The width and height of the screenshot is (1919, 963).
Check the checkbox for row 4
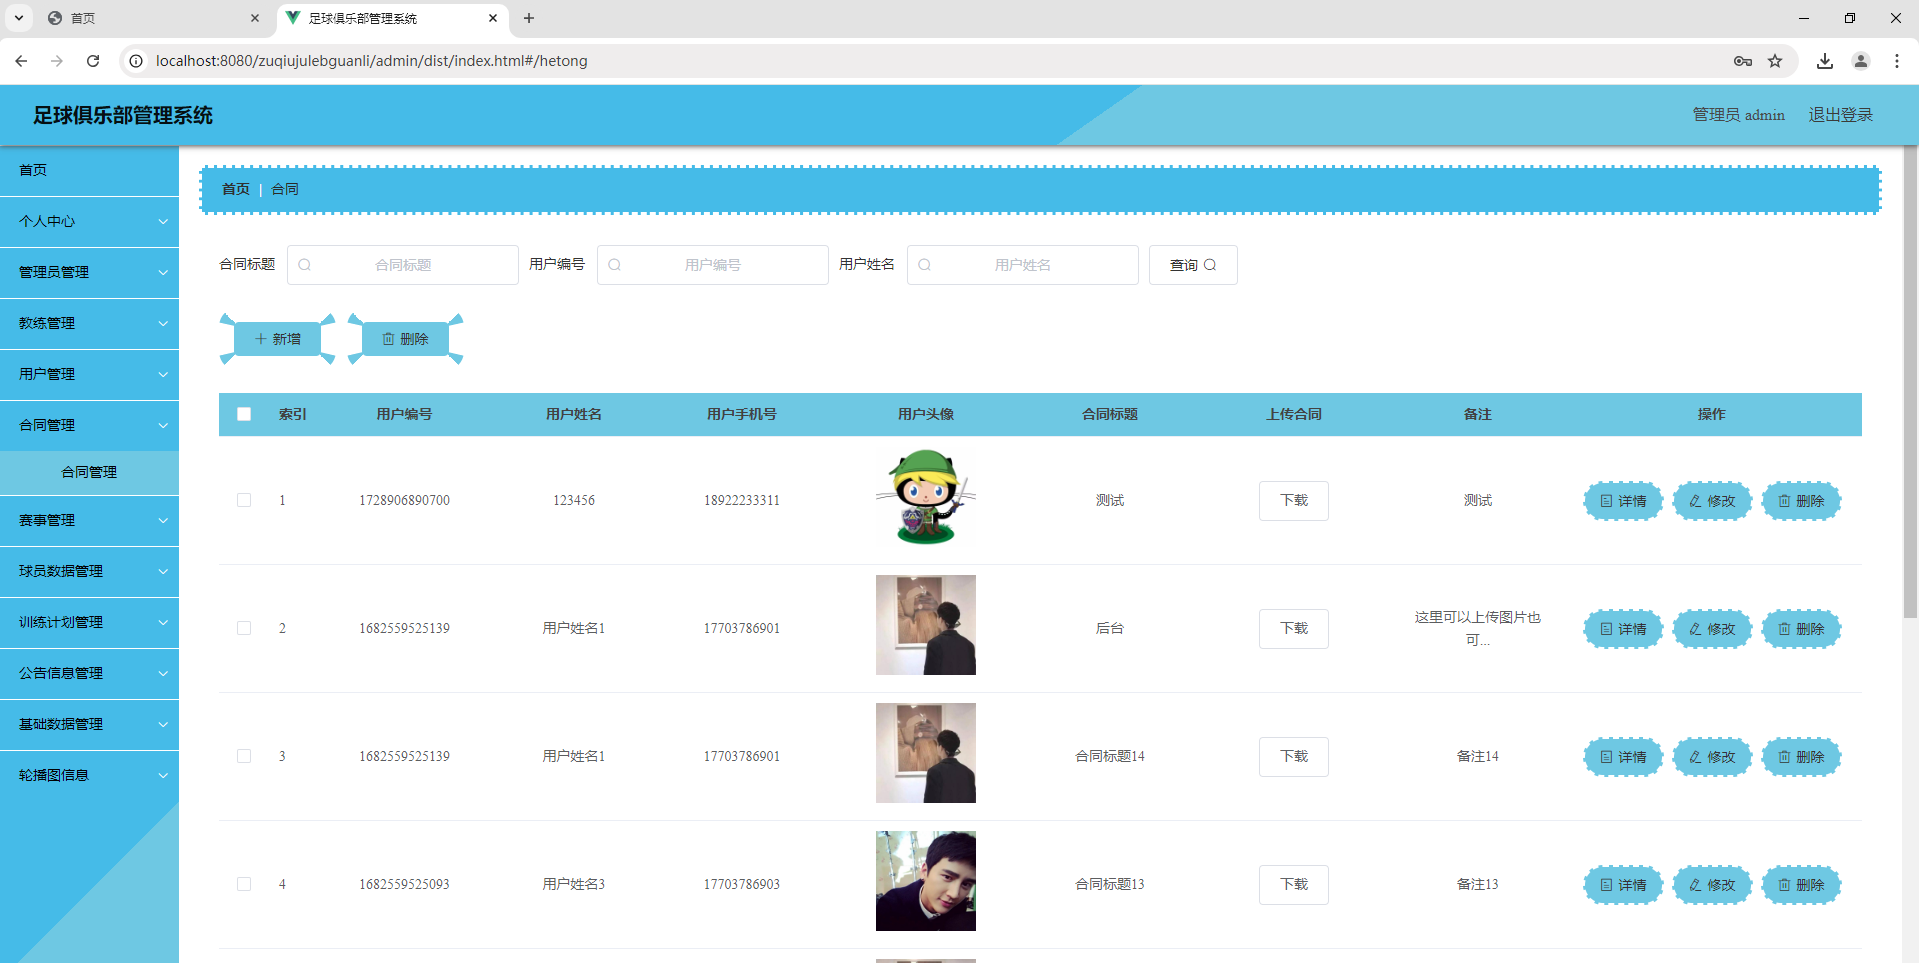[x=244, y=884]
